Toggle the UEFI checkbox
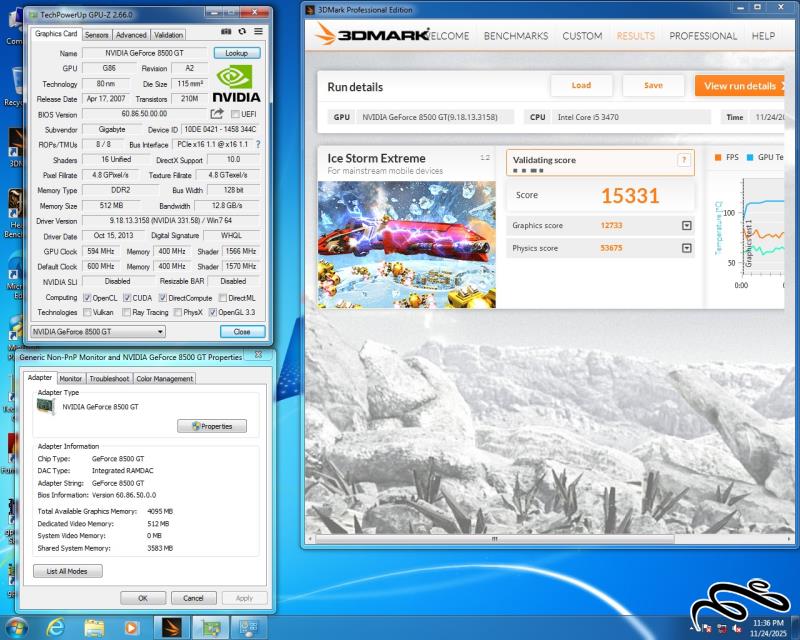The height and width of the screenshot is (640, 800). [x=235, y=114]
